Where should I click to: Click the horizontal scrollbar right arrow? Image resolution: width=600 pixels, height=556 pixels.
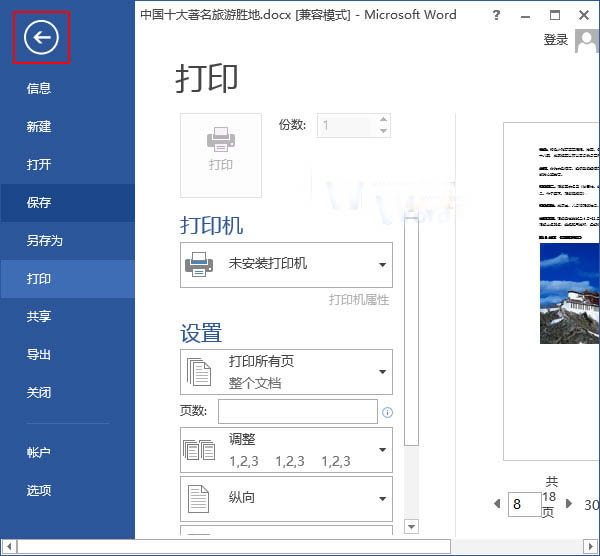point(590,546)
